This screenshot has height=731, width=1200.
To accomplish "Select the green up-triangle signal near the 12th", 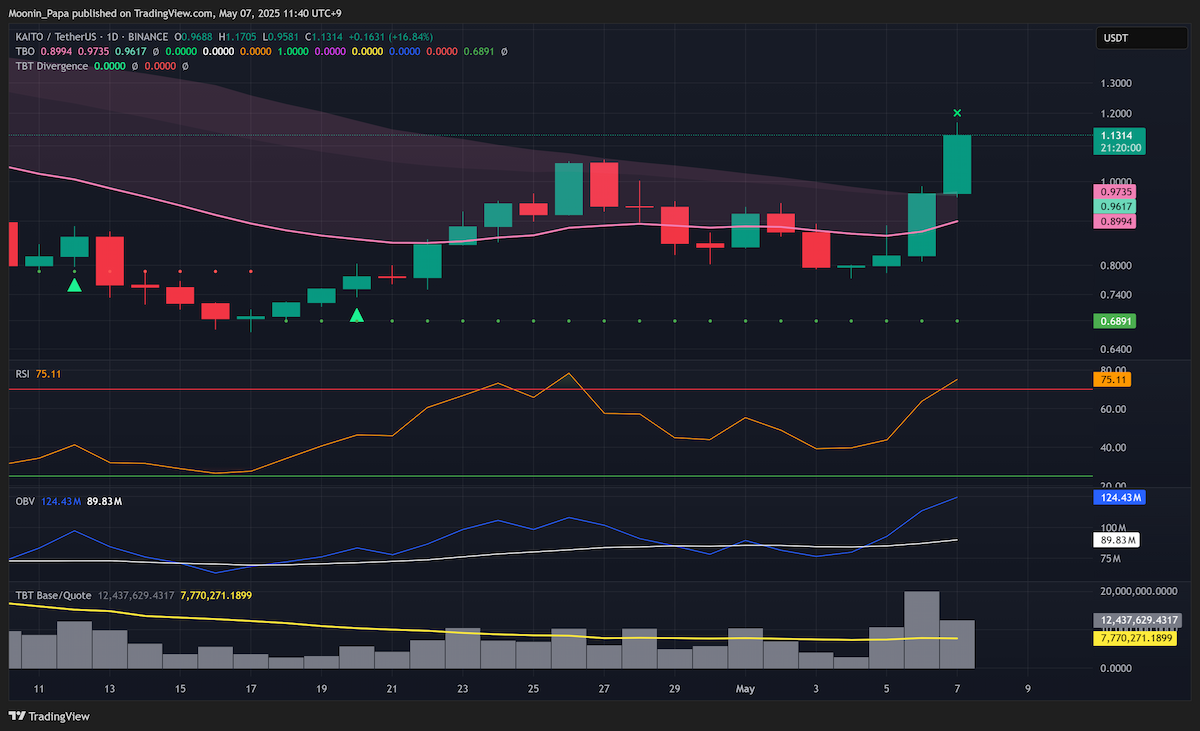I will 74,285.
